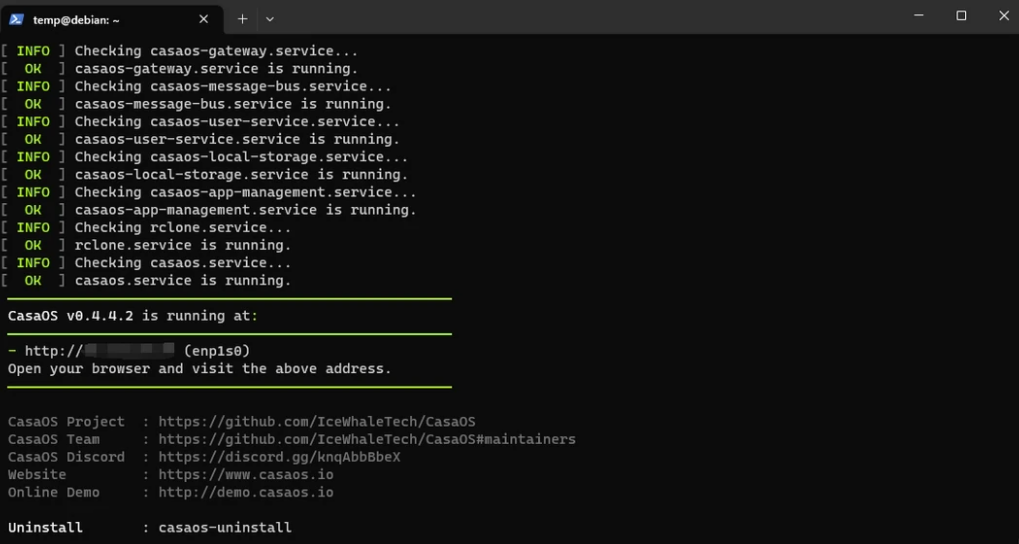The width and height of the screenshot is (1019, 544).
Task: Open the CasaOS Discord invite link
Action: 279,457
